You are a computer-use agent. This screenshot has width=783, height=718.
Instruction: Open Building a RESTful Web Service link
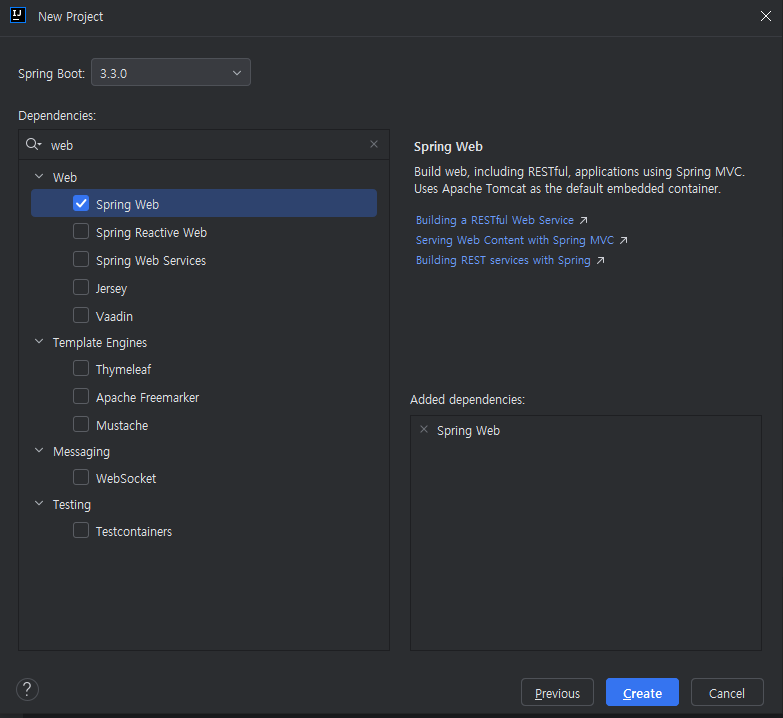pos(494,220)
